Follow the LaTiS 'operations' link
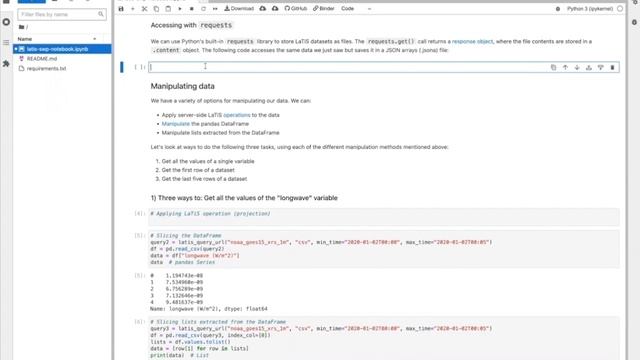Screen dimensions: 640x360 [237, 115]
